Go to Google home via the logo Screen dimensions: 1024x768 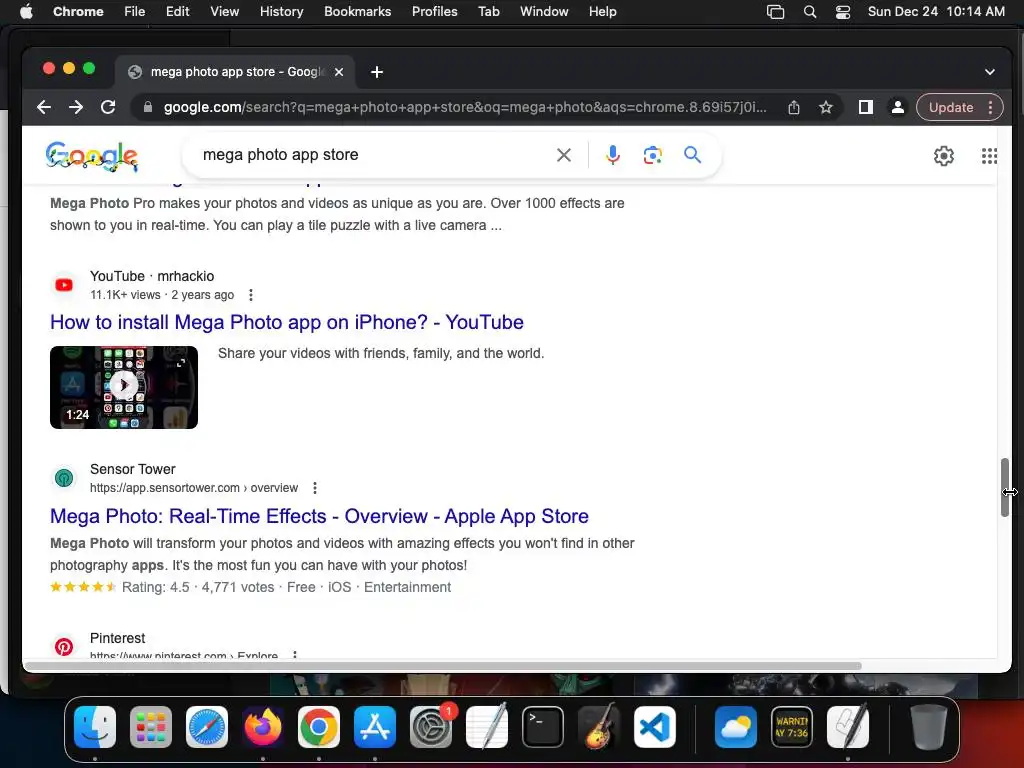(91, 156)
